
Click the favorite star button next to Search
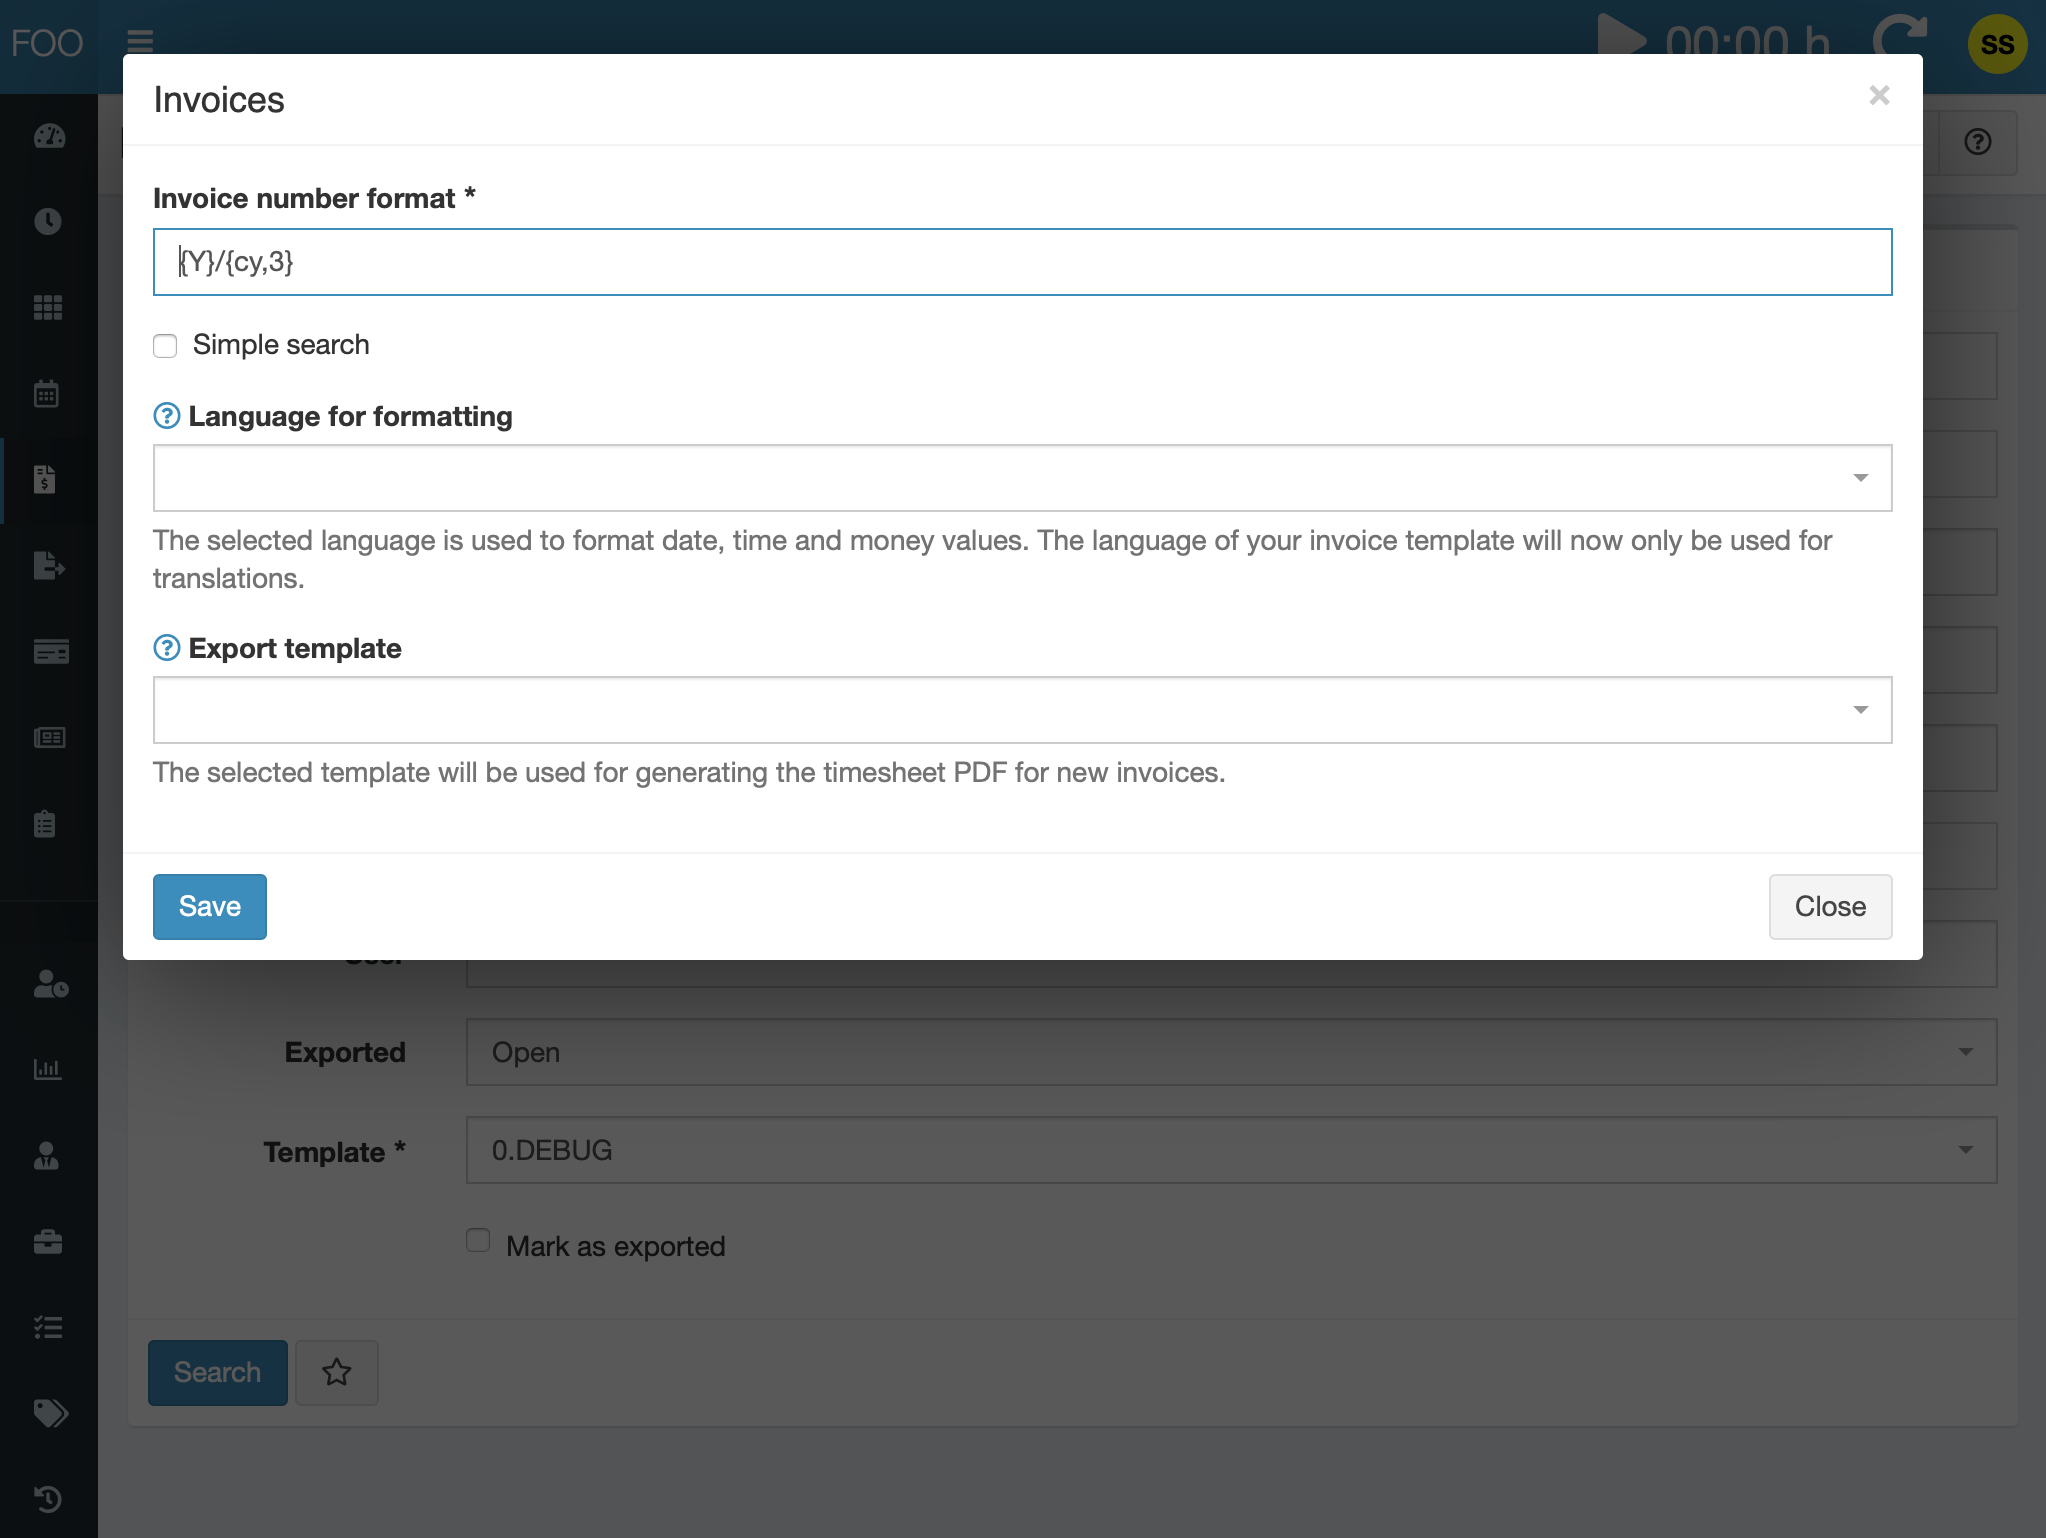pos(337,1372)
